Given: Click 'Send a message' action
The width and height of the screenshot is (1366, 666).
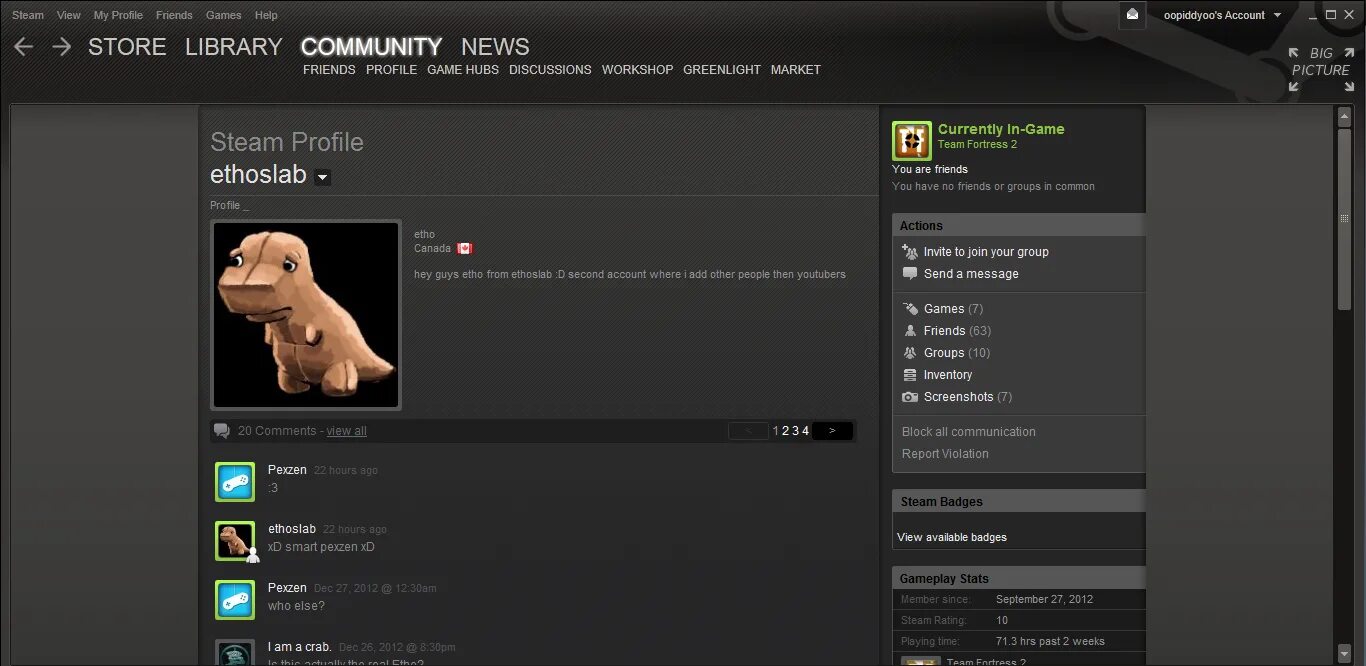Looking at the screenshot, I should (971, 274).
